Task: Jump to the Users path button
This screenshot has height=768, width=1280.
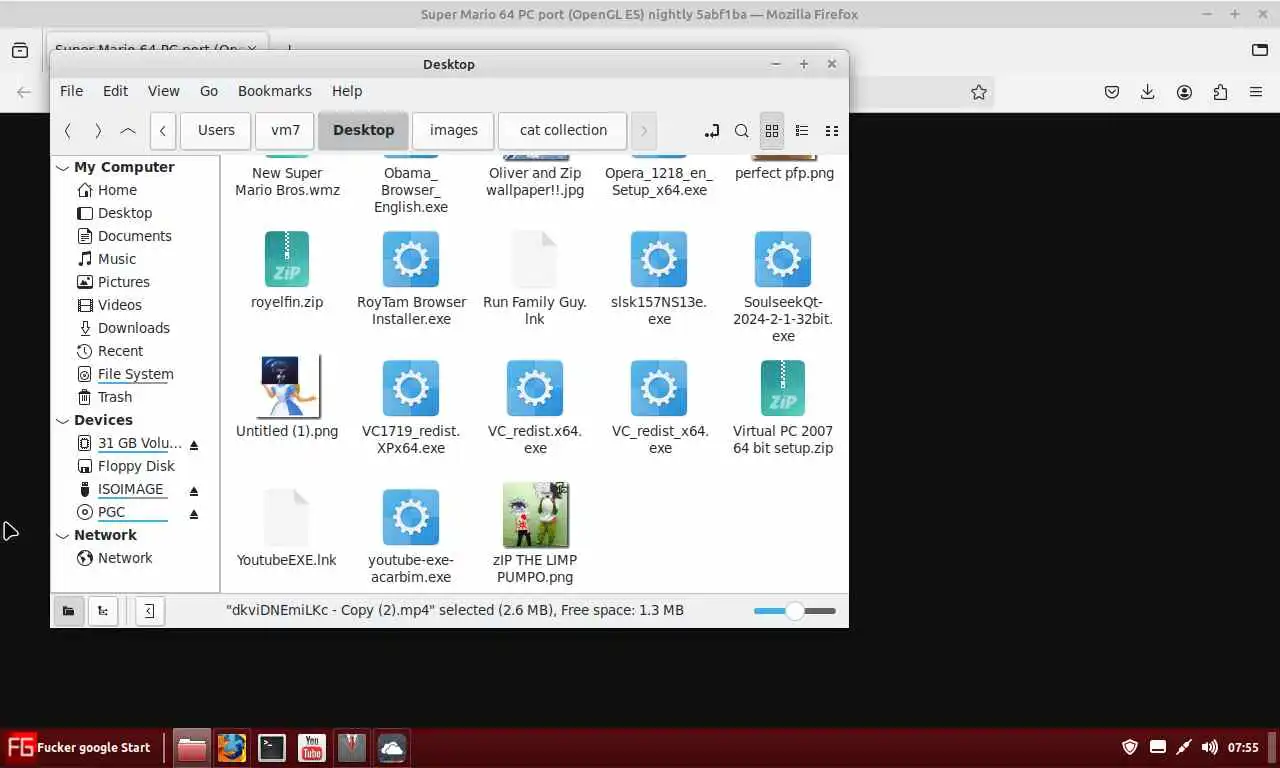Action: click(216, 131)
